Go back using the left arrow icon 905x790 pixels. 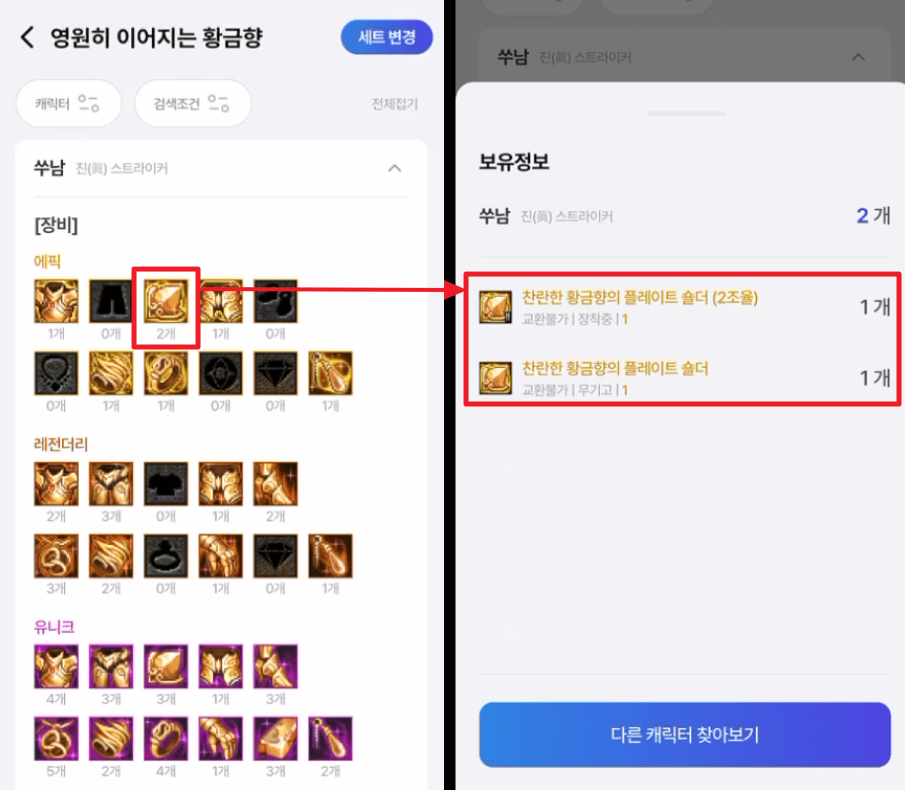tap(27, 38)
